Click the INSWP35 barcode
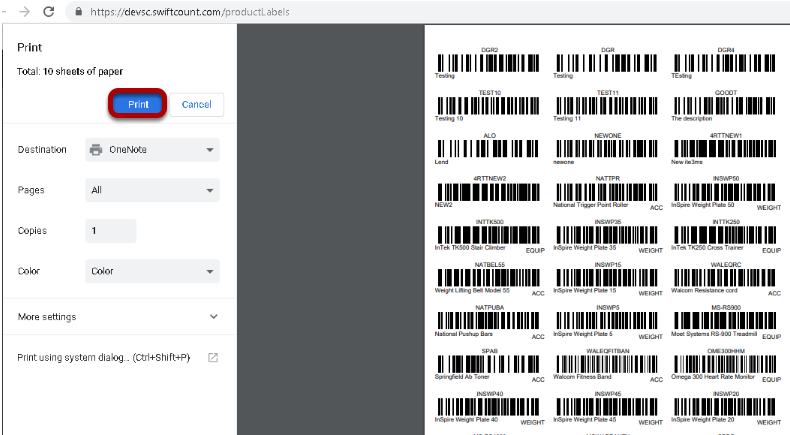Image resolution: width=790 pixels, height=435 pixels. pyautogui.click(x=607, y=235)
